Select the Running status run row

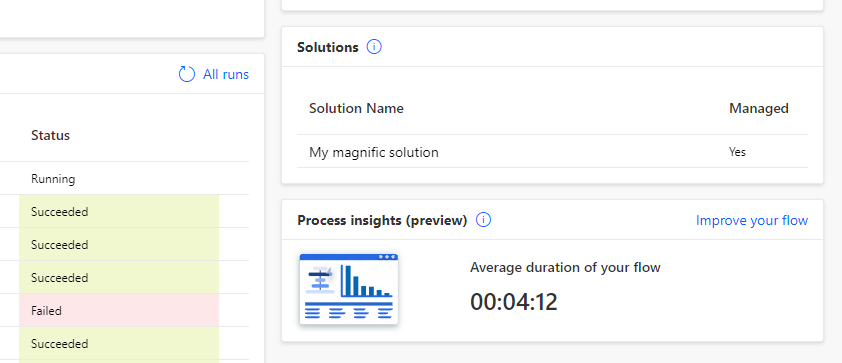(x=125, y=179)
